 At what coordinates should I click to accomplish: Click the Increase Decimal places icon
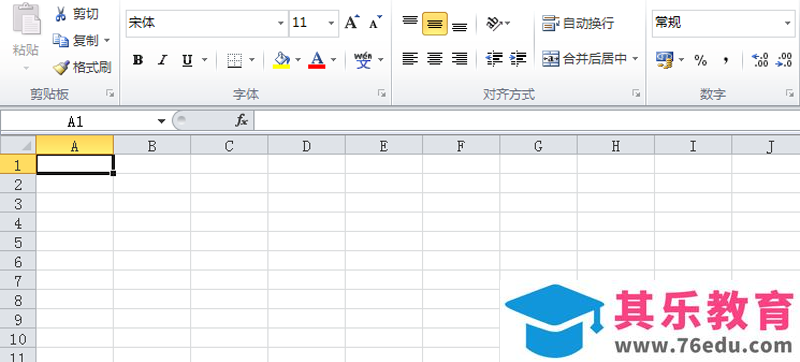760,60
